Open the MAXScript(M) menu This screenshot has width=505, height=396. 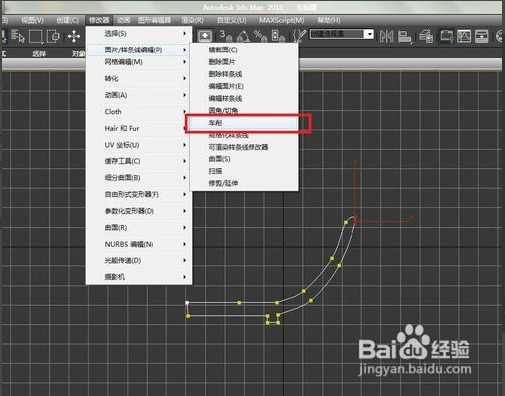coord(282,20)
